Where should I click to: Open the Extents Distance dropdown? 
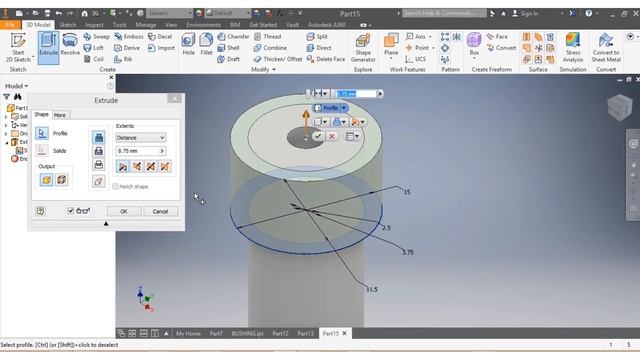click(x=140, y=138)
